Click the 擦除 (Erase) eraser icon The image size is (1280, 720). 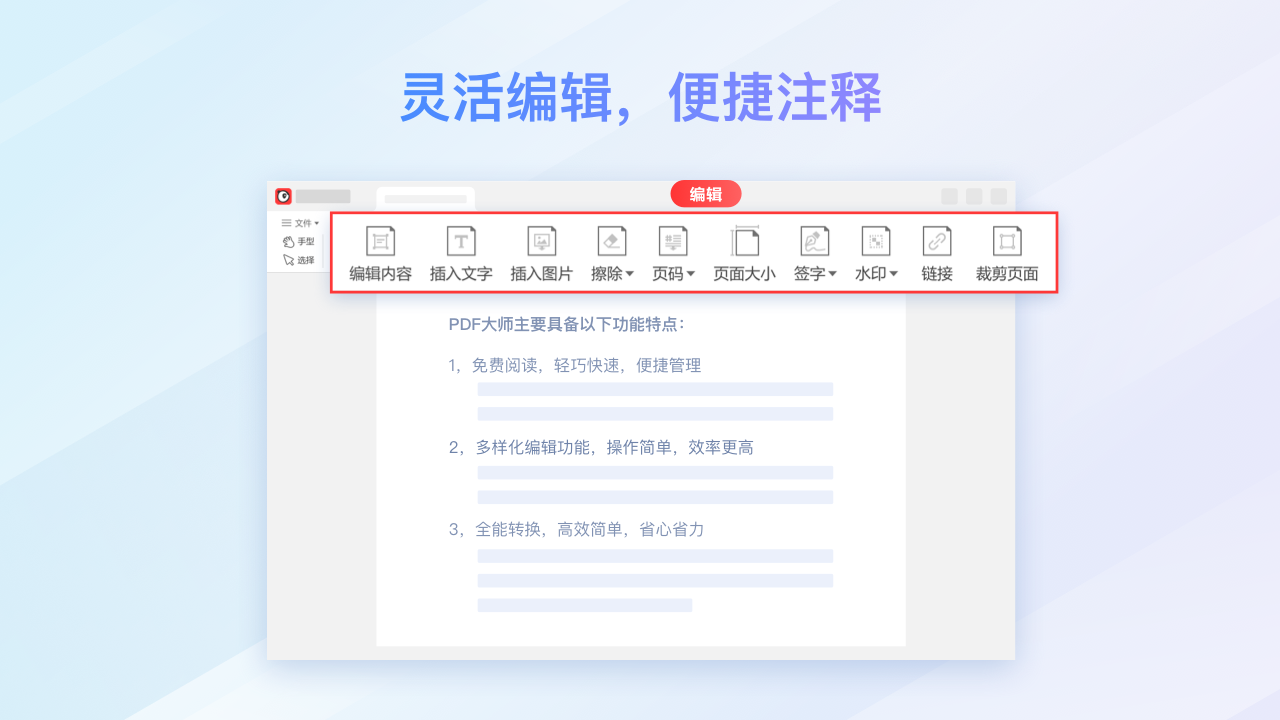(x=611, y=240)
